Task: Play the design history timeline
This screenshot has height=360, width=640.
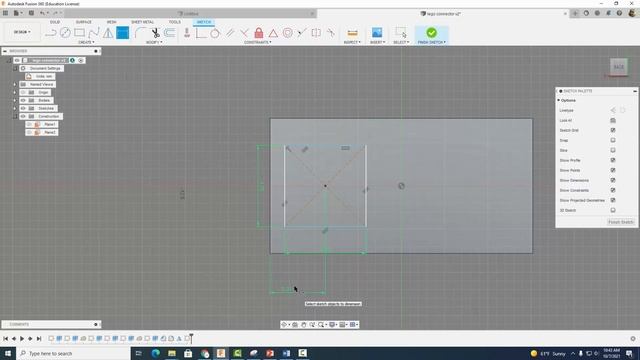Action: (x=22, y=338)
